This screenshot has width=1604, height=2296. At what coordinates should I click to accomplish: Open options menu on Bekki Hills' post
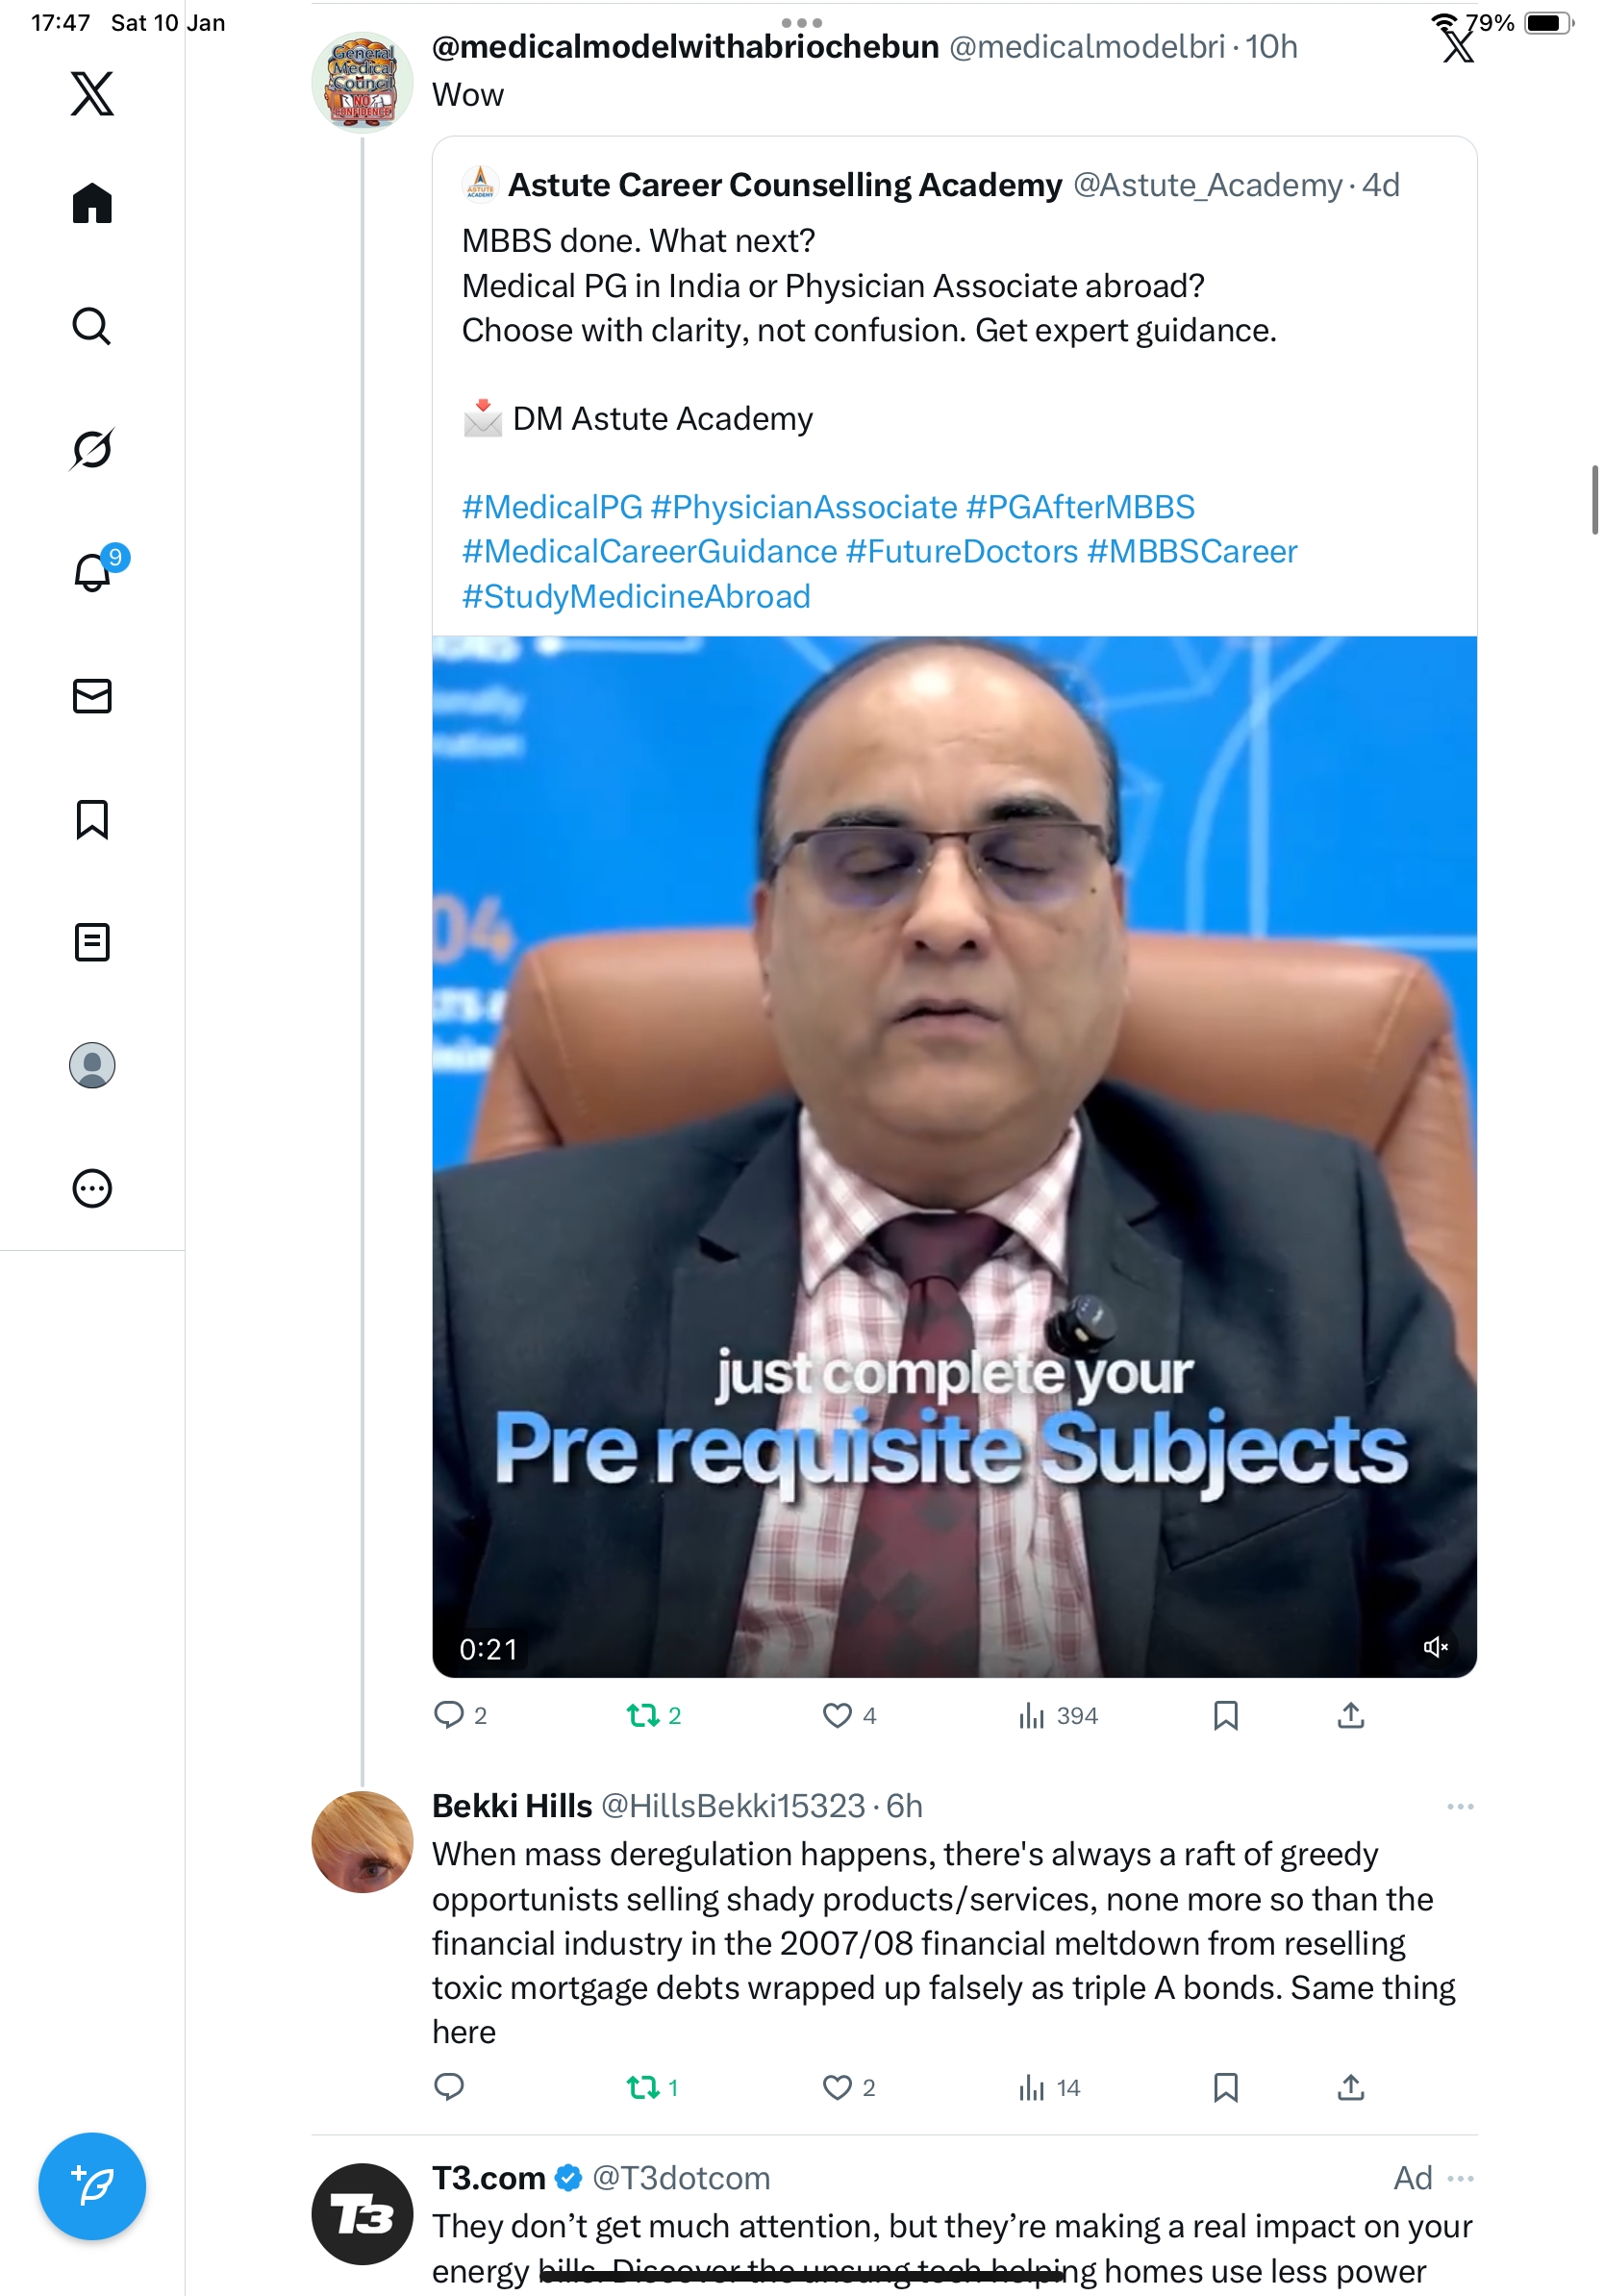click(x=1460, y=1806)
